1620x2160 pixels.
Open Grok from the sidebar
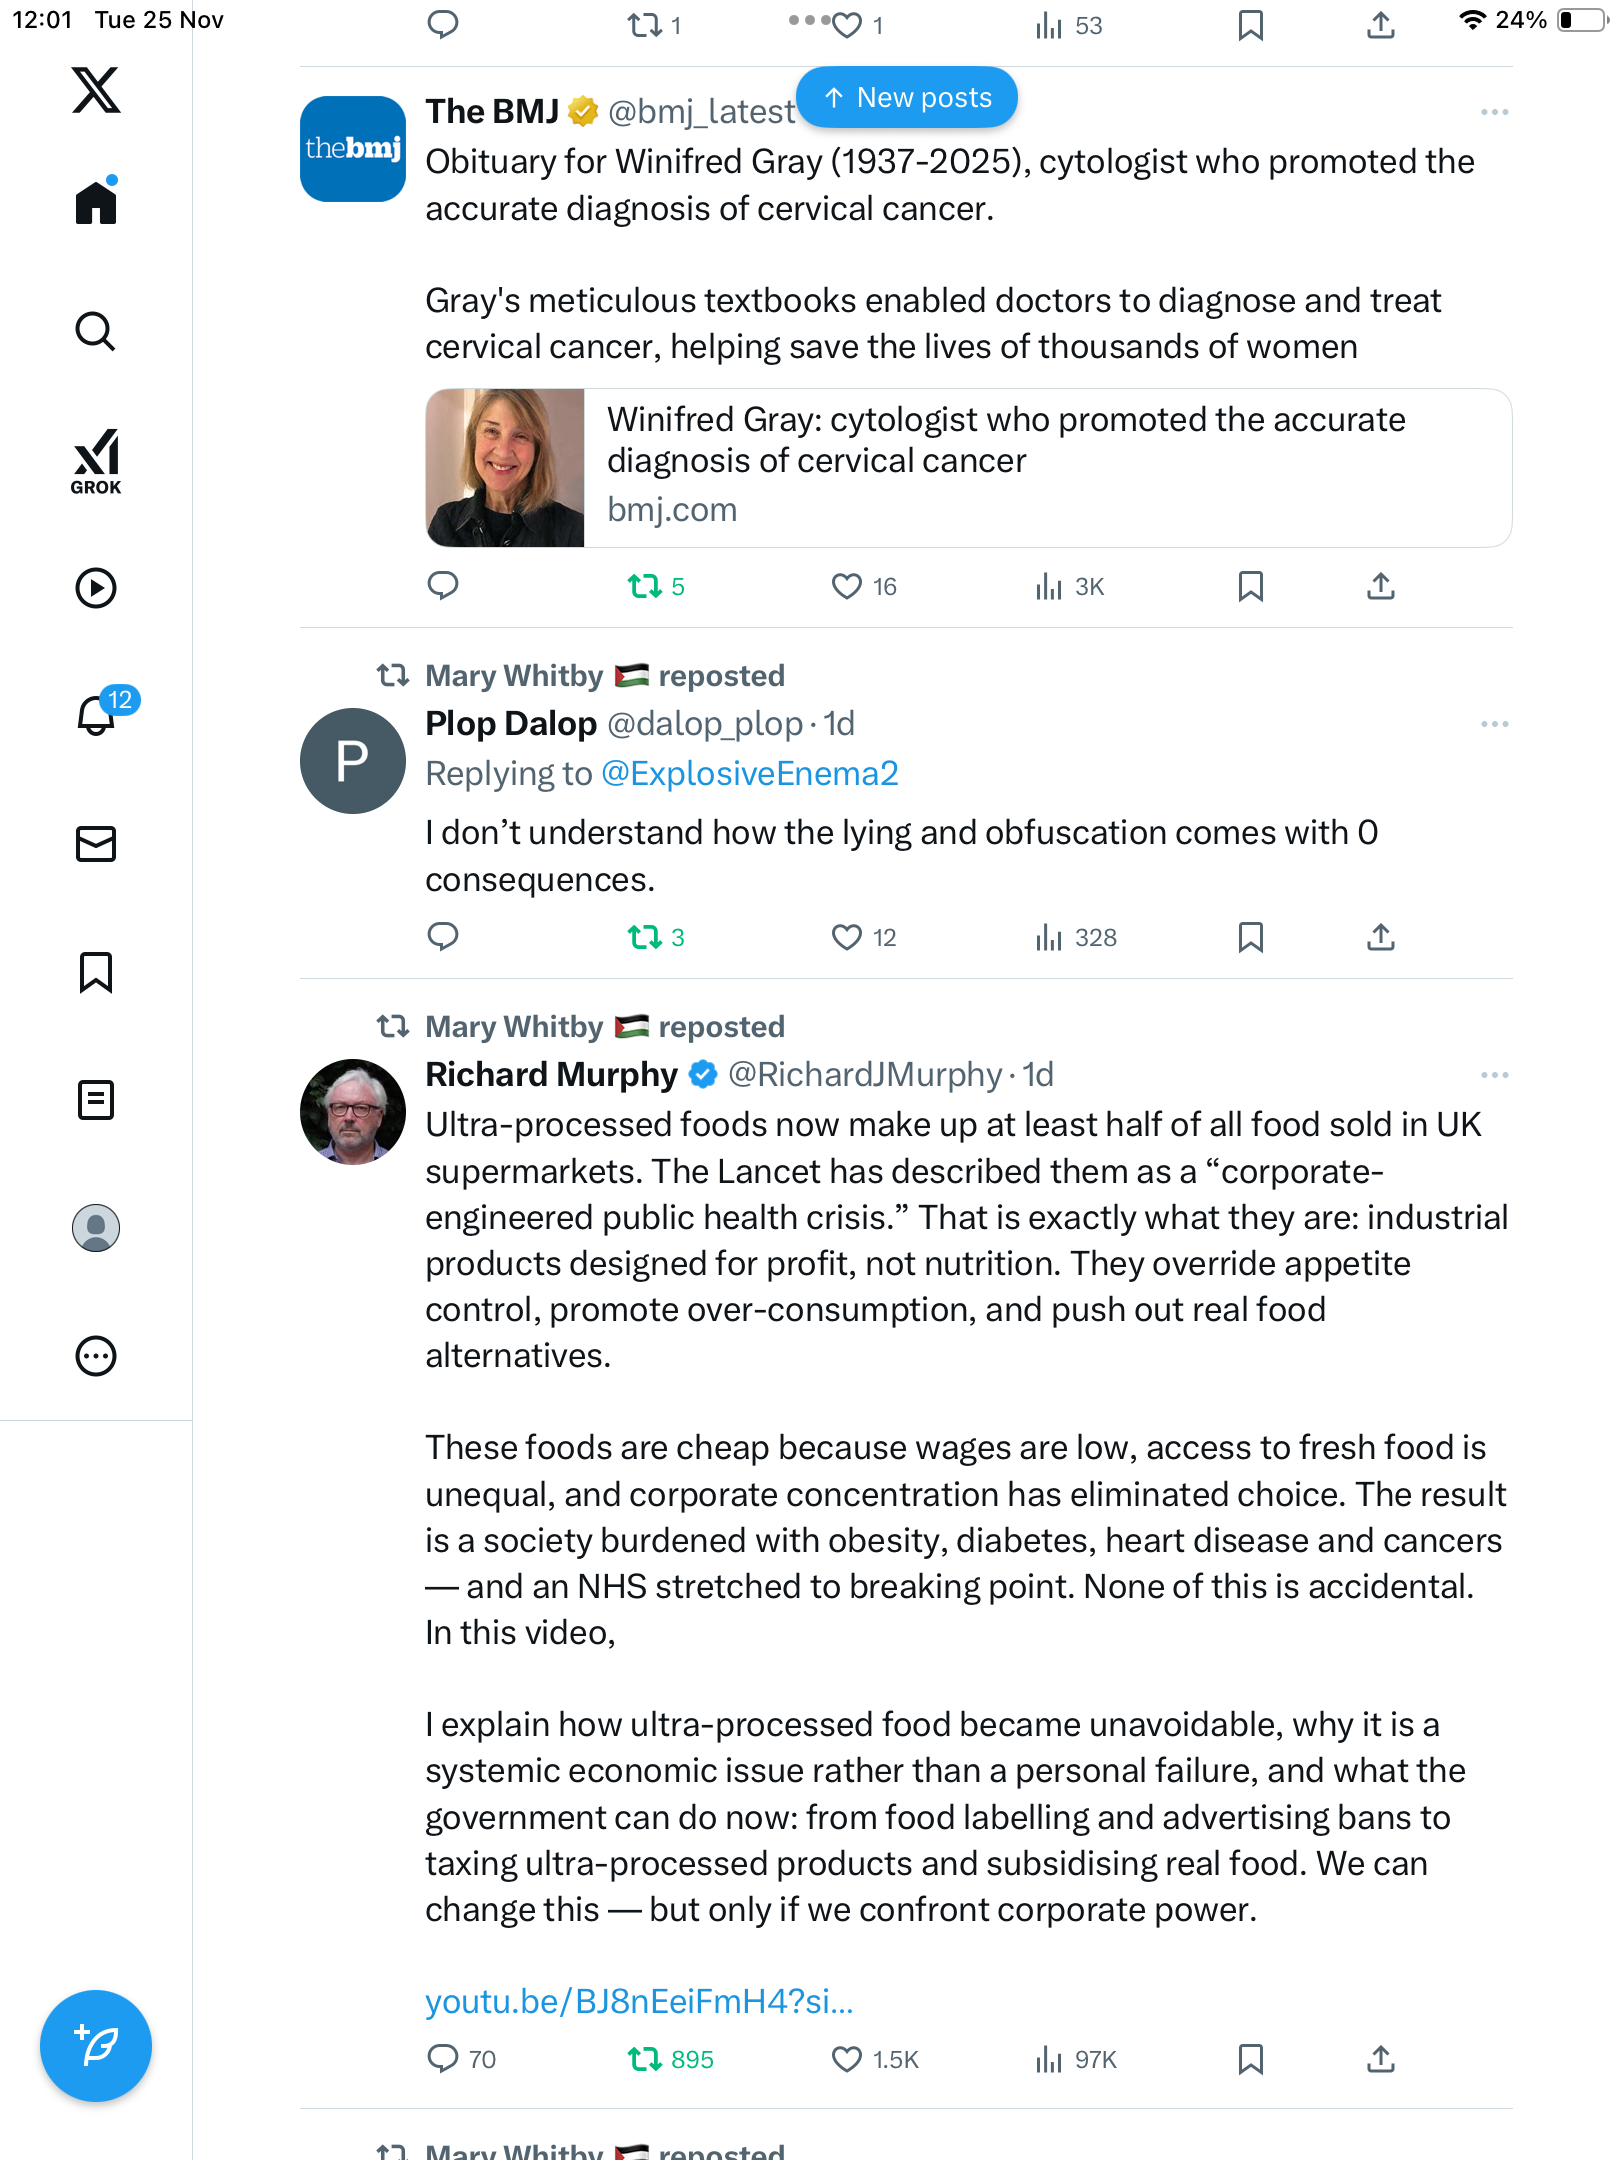(x=96, y=462)
